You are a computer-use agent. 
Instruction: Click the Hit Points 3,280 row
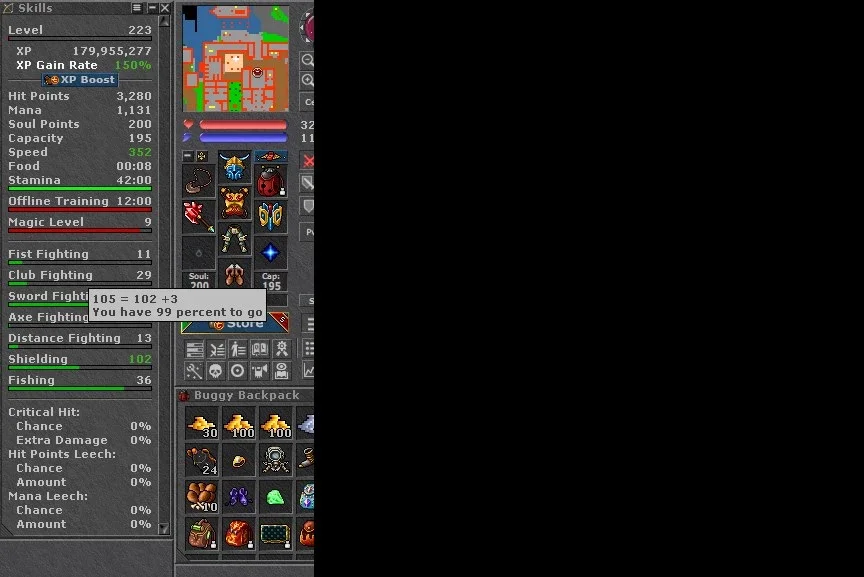click(80, 96)
